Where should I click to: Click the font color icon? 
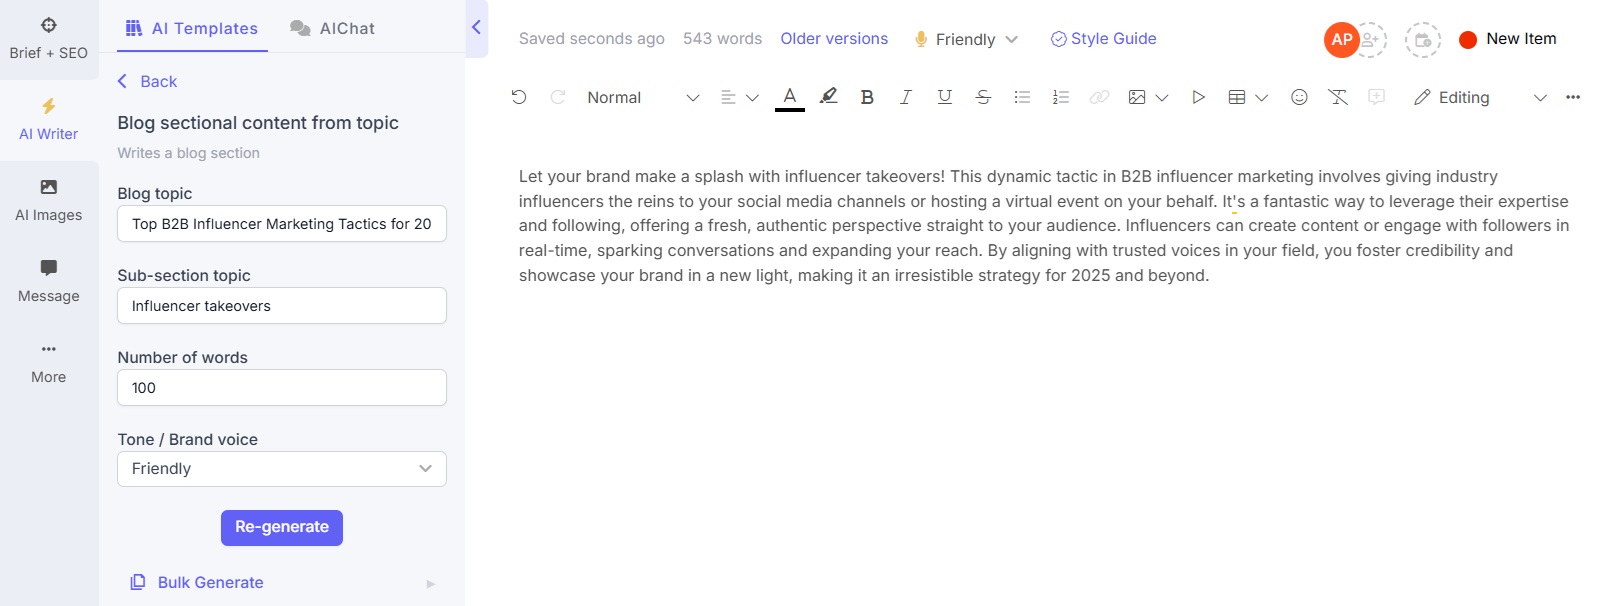tap(790, 97)
